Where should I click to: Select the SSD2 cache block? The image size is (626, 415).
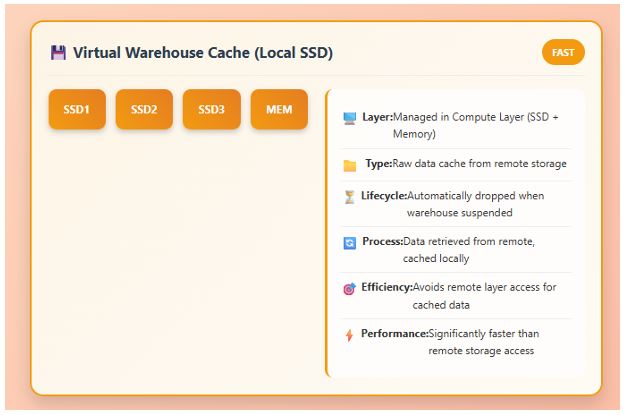tap(144, 110)
